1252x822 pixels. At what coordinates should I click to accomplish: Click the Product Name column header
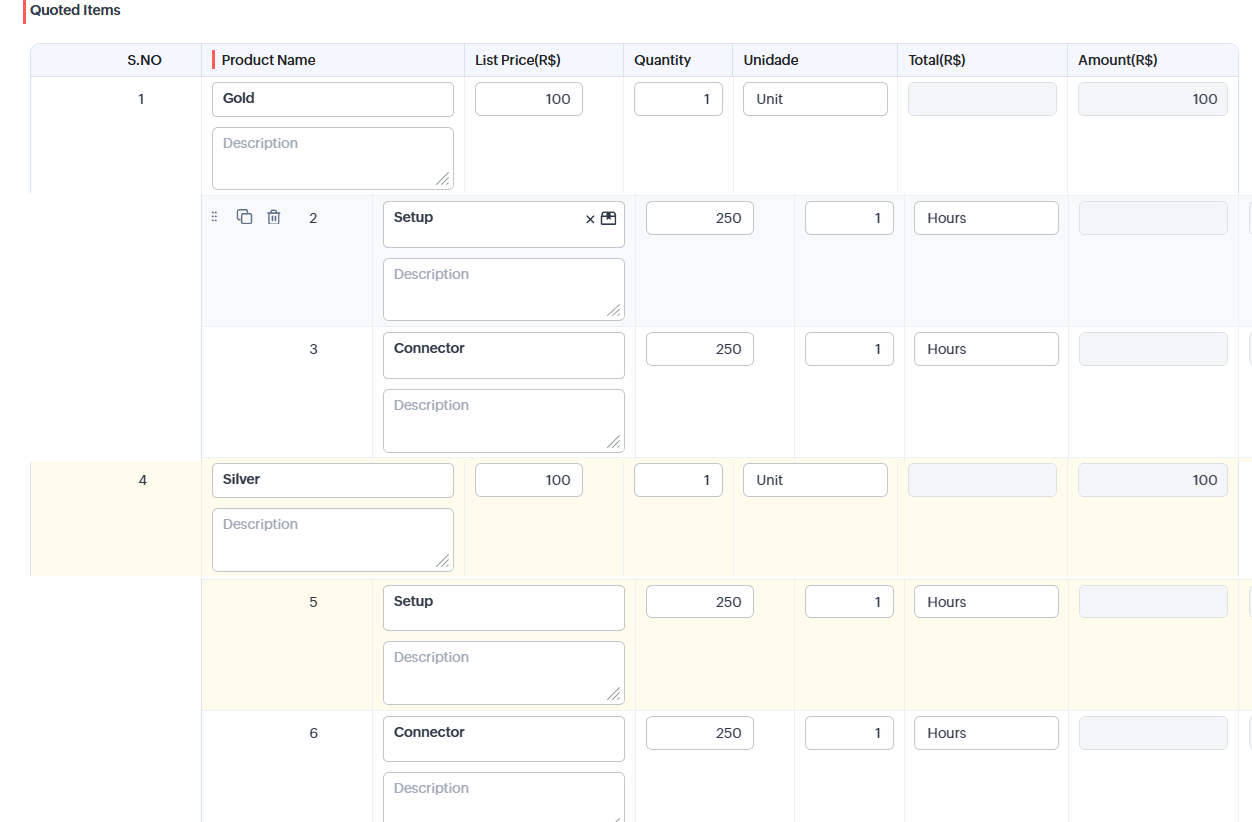tap(268, 60)
